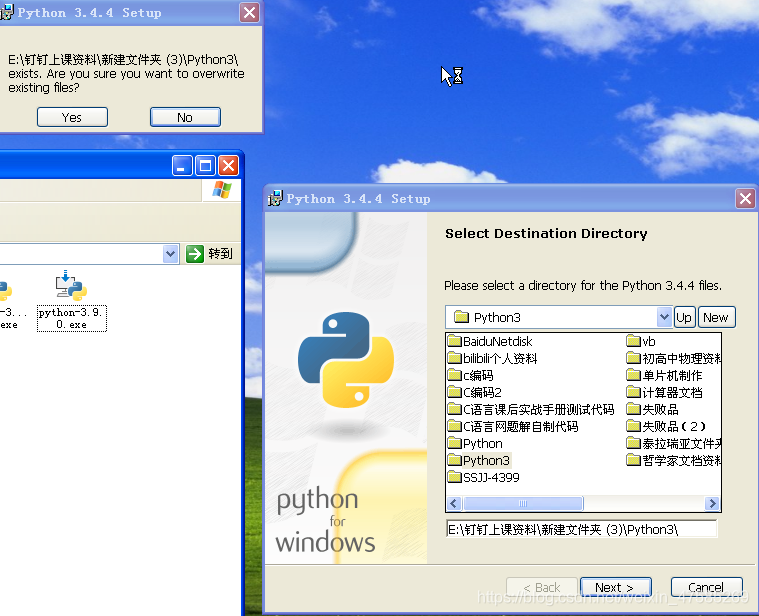Click the directory list right scroll arrow

tap(712, 503)
